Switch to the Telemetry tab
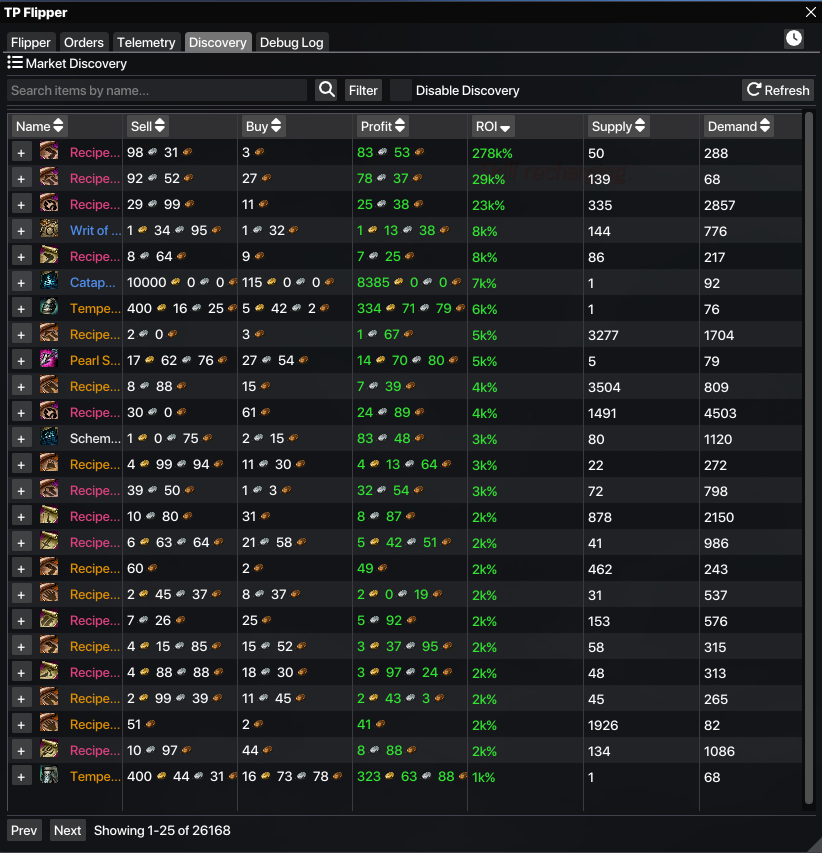This screenshot has width=822, height=853. (146, 42)
